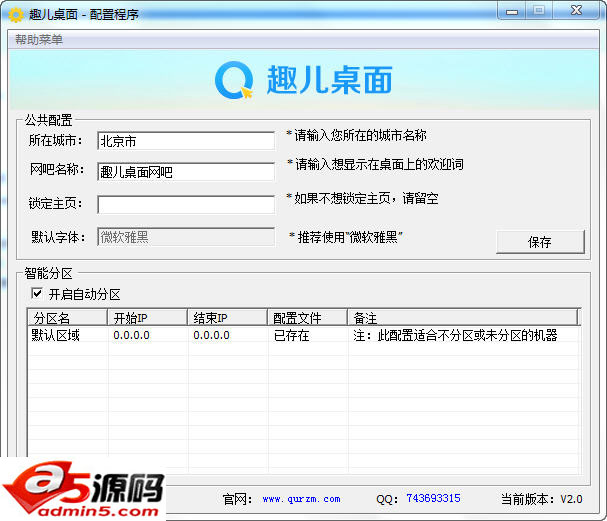
Task: Toggle the 开启自动分区 checkbox
Action: [x=37, y=293]
